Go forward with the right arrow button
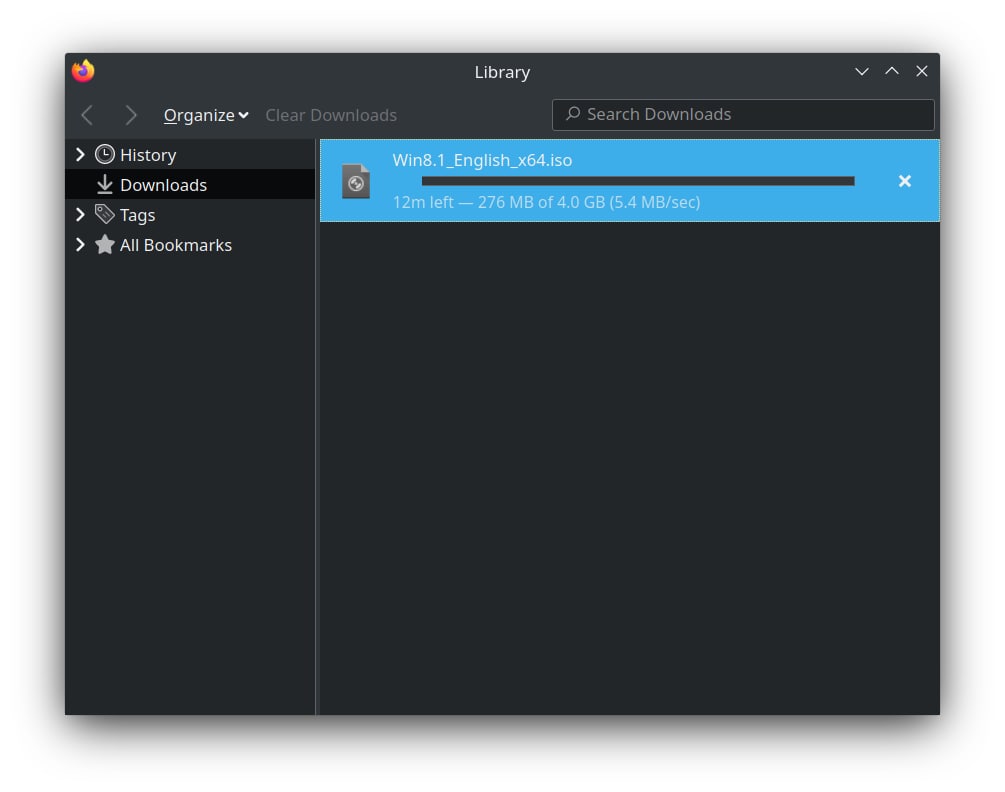Image resolution: width=1005 pixels, height=792 pixels. point(130,115)
